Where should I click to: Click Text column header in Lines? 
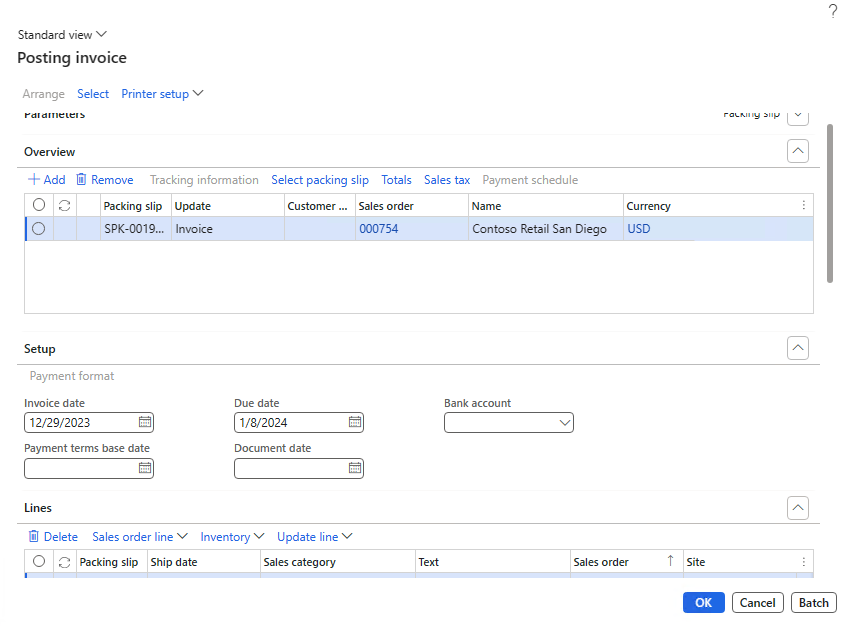(x=493, y=562)
